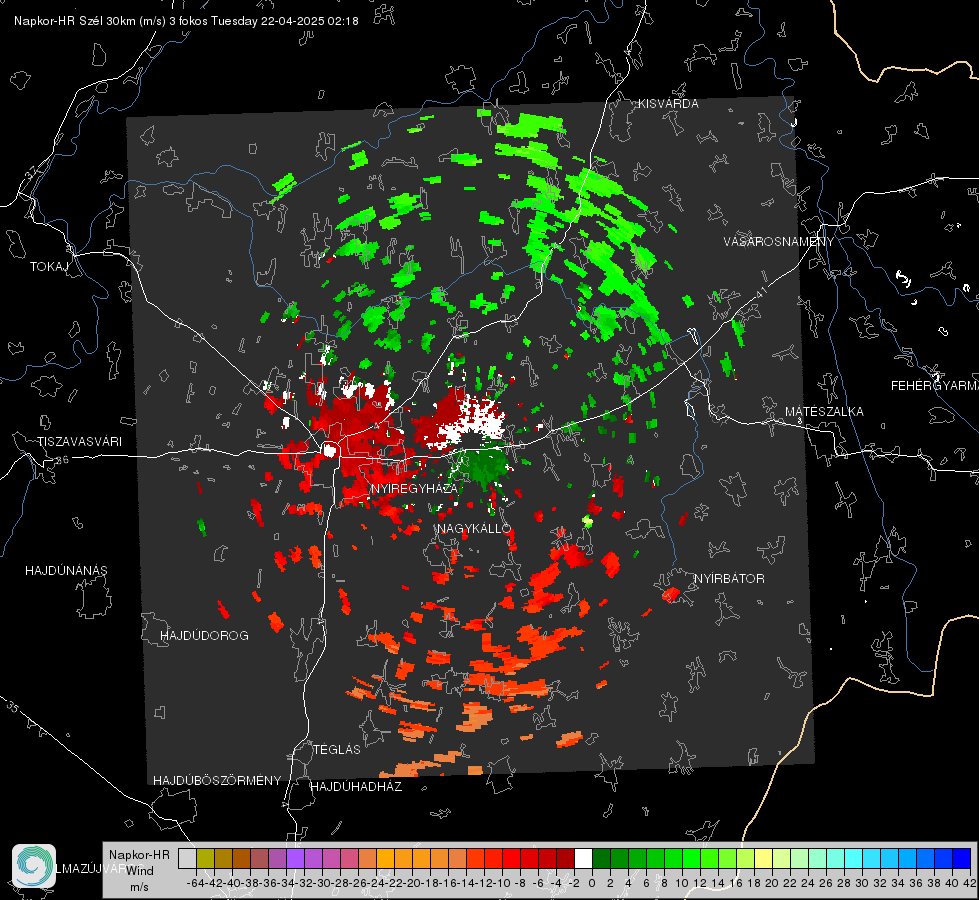
Task: Select the white swatch between -2 and 0
Action: (x=583, y=858)
